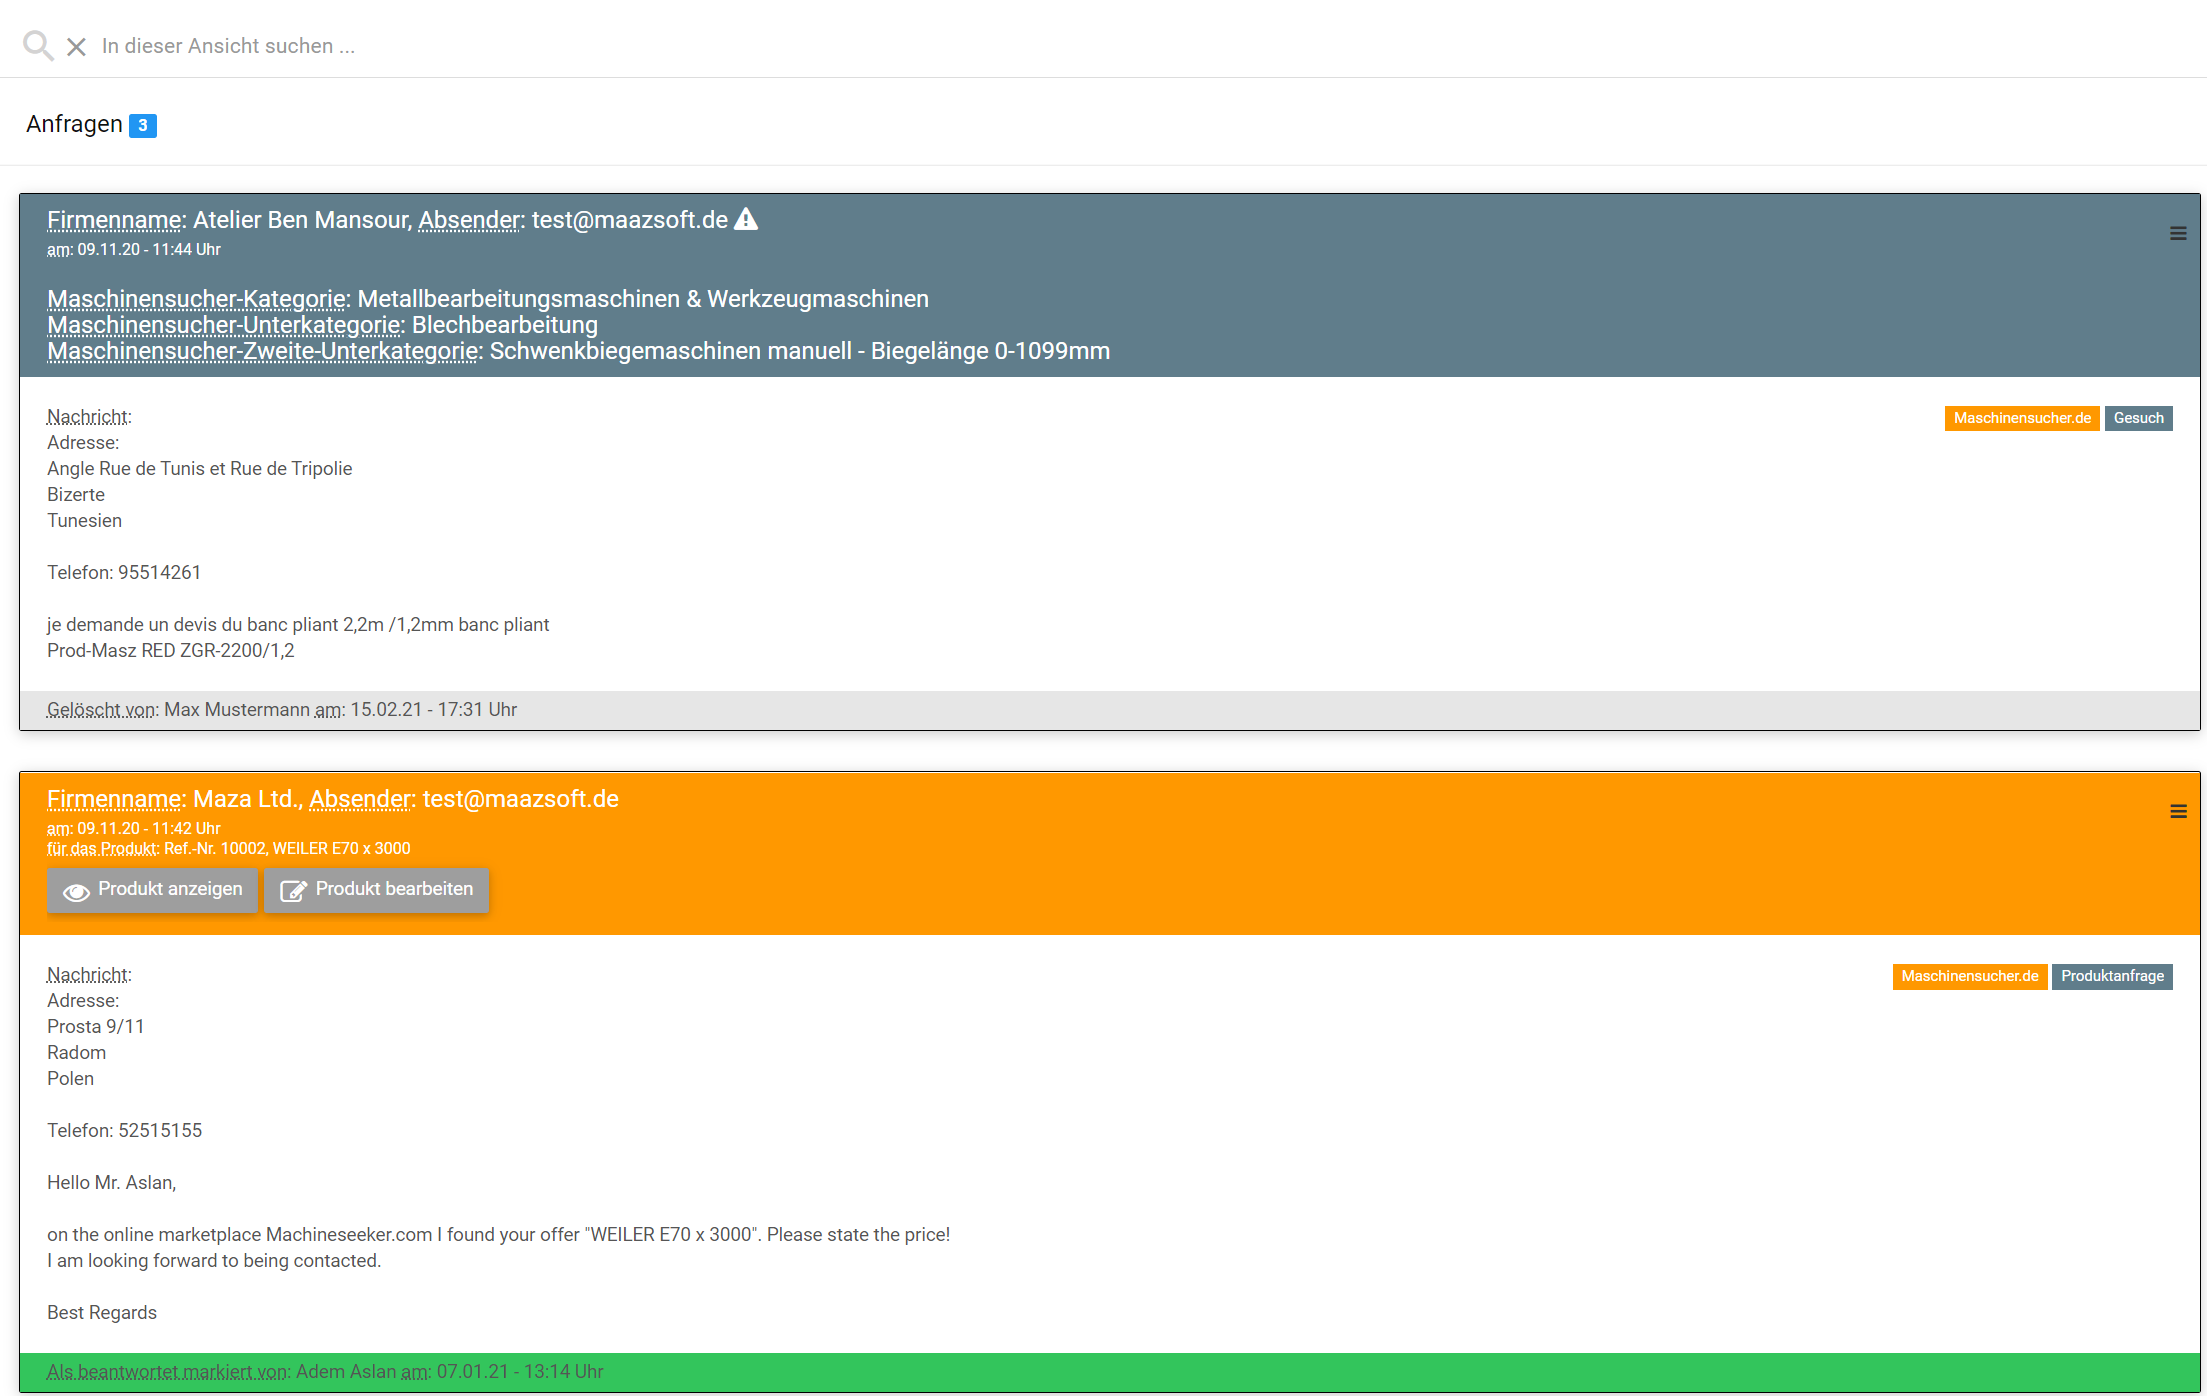Click the Produkt anzeigen button
Image resolution: width=2207 pixels, height=1396 pixels.
coord(153,890)
